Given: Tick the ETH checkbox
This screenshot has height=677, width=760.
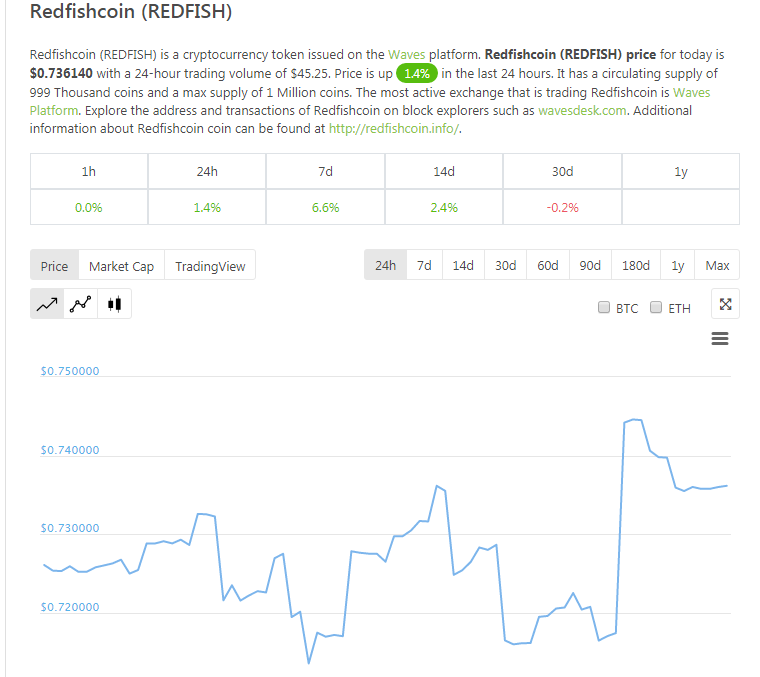Looking at the screenshot, I should click(x=656, y=307).
